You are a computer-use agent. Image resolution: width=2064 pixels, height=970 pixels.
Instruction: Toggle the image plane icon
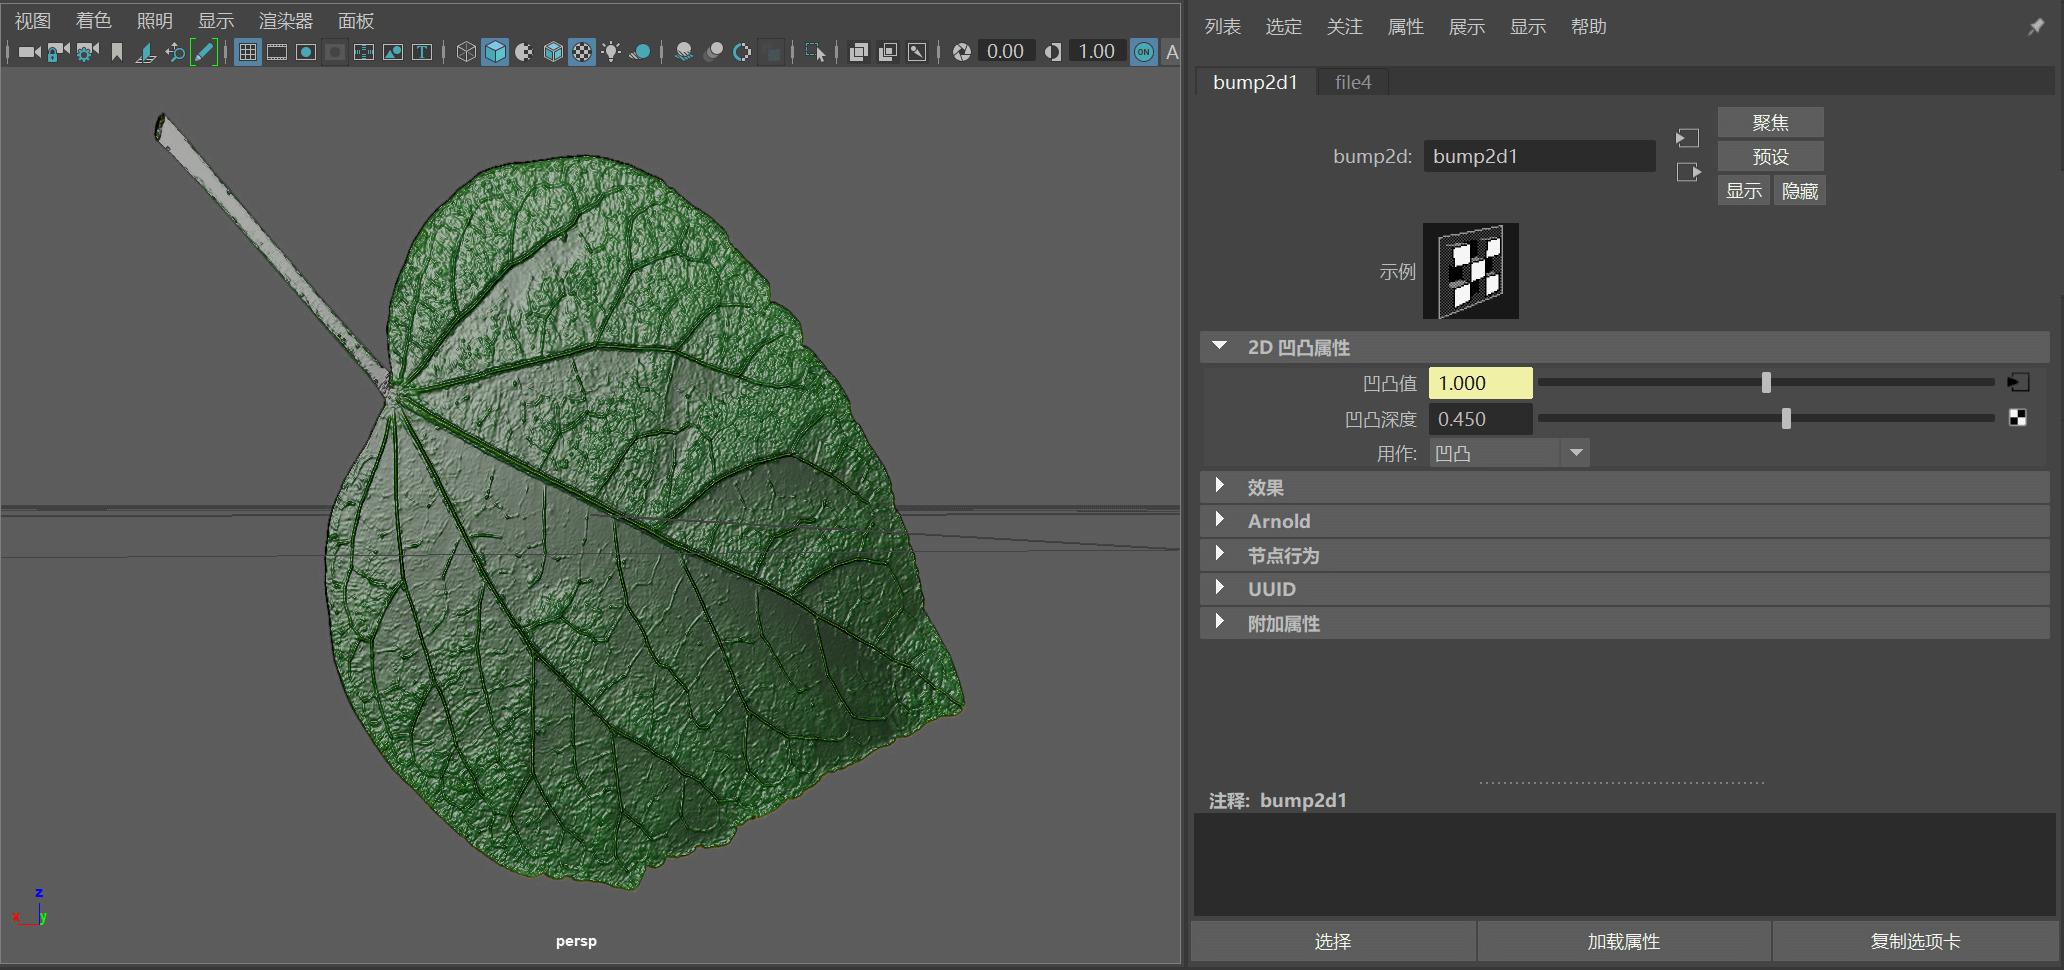(146, 52)
